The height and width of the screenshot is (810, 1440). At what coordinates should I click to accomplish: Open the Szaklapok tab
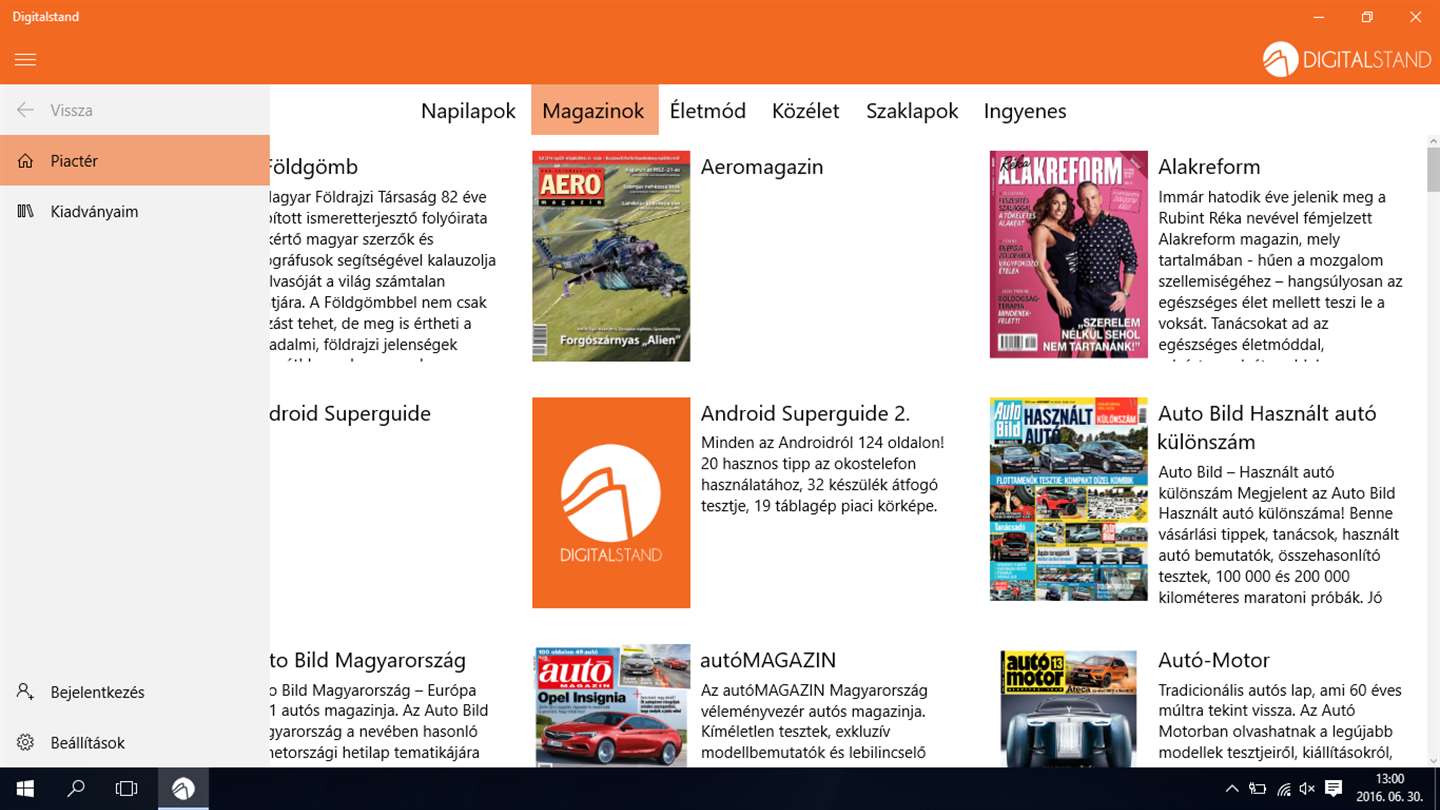[x=912, y=110]
